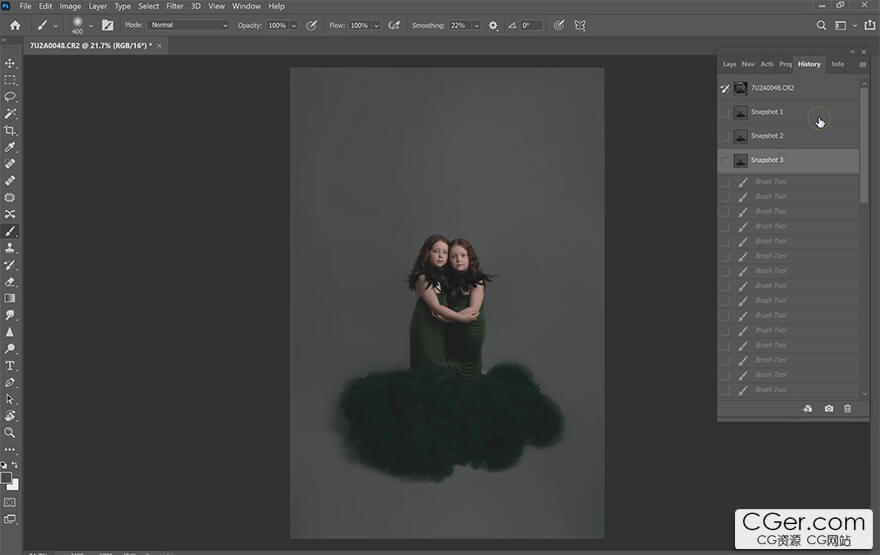Enable airbrush-style build-up effects
This screenshot has width=880, height=555.
point(394,25)
